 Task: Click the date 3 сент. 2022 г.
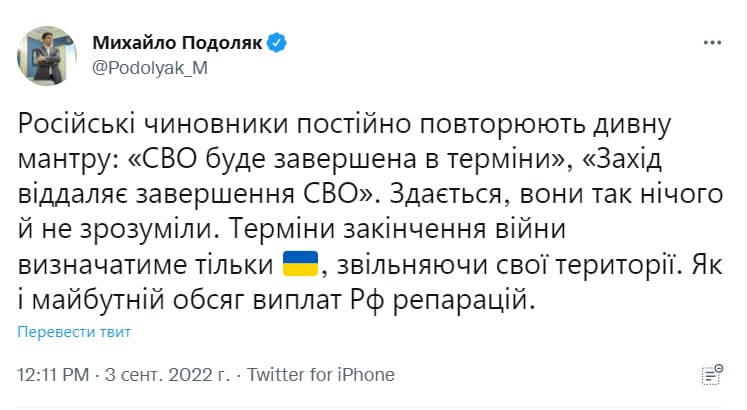(x=167, y=375)
